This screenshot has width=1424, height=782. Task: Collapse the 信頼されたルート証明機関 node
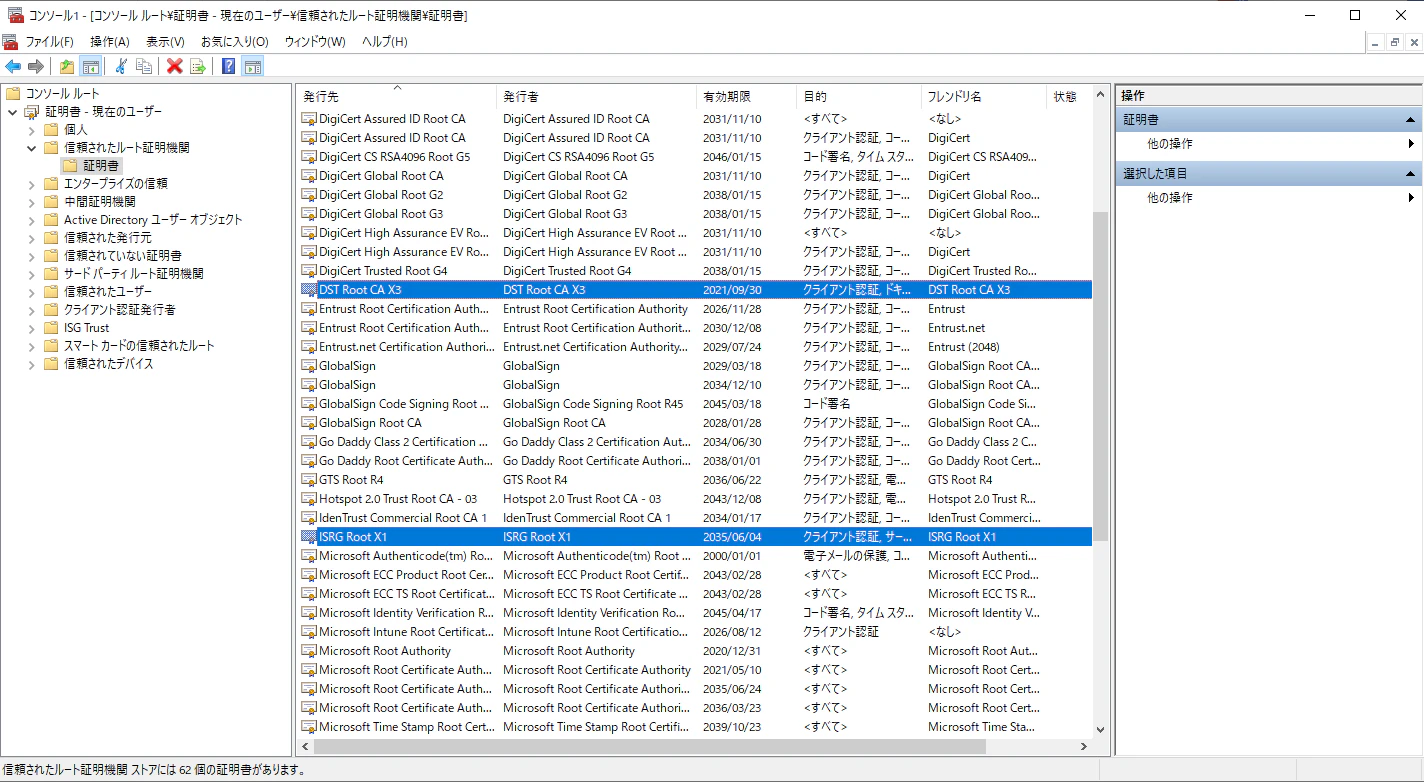coord(31,147)
